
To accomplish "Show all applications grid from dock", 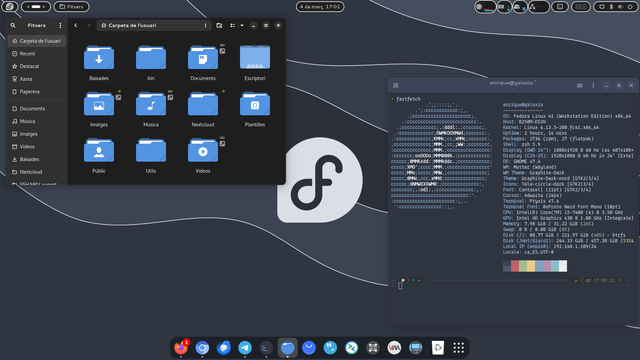I will [x=459, y=348].
